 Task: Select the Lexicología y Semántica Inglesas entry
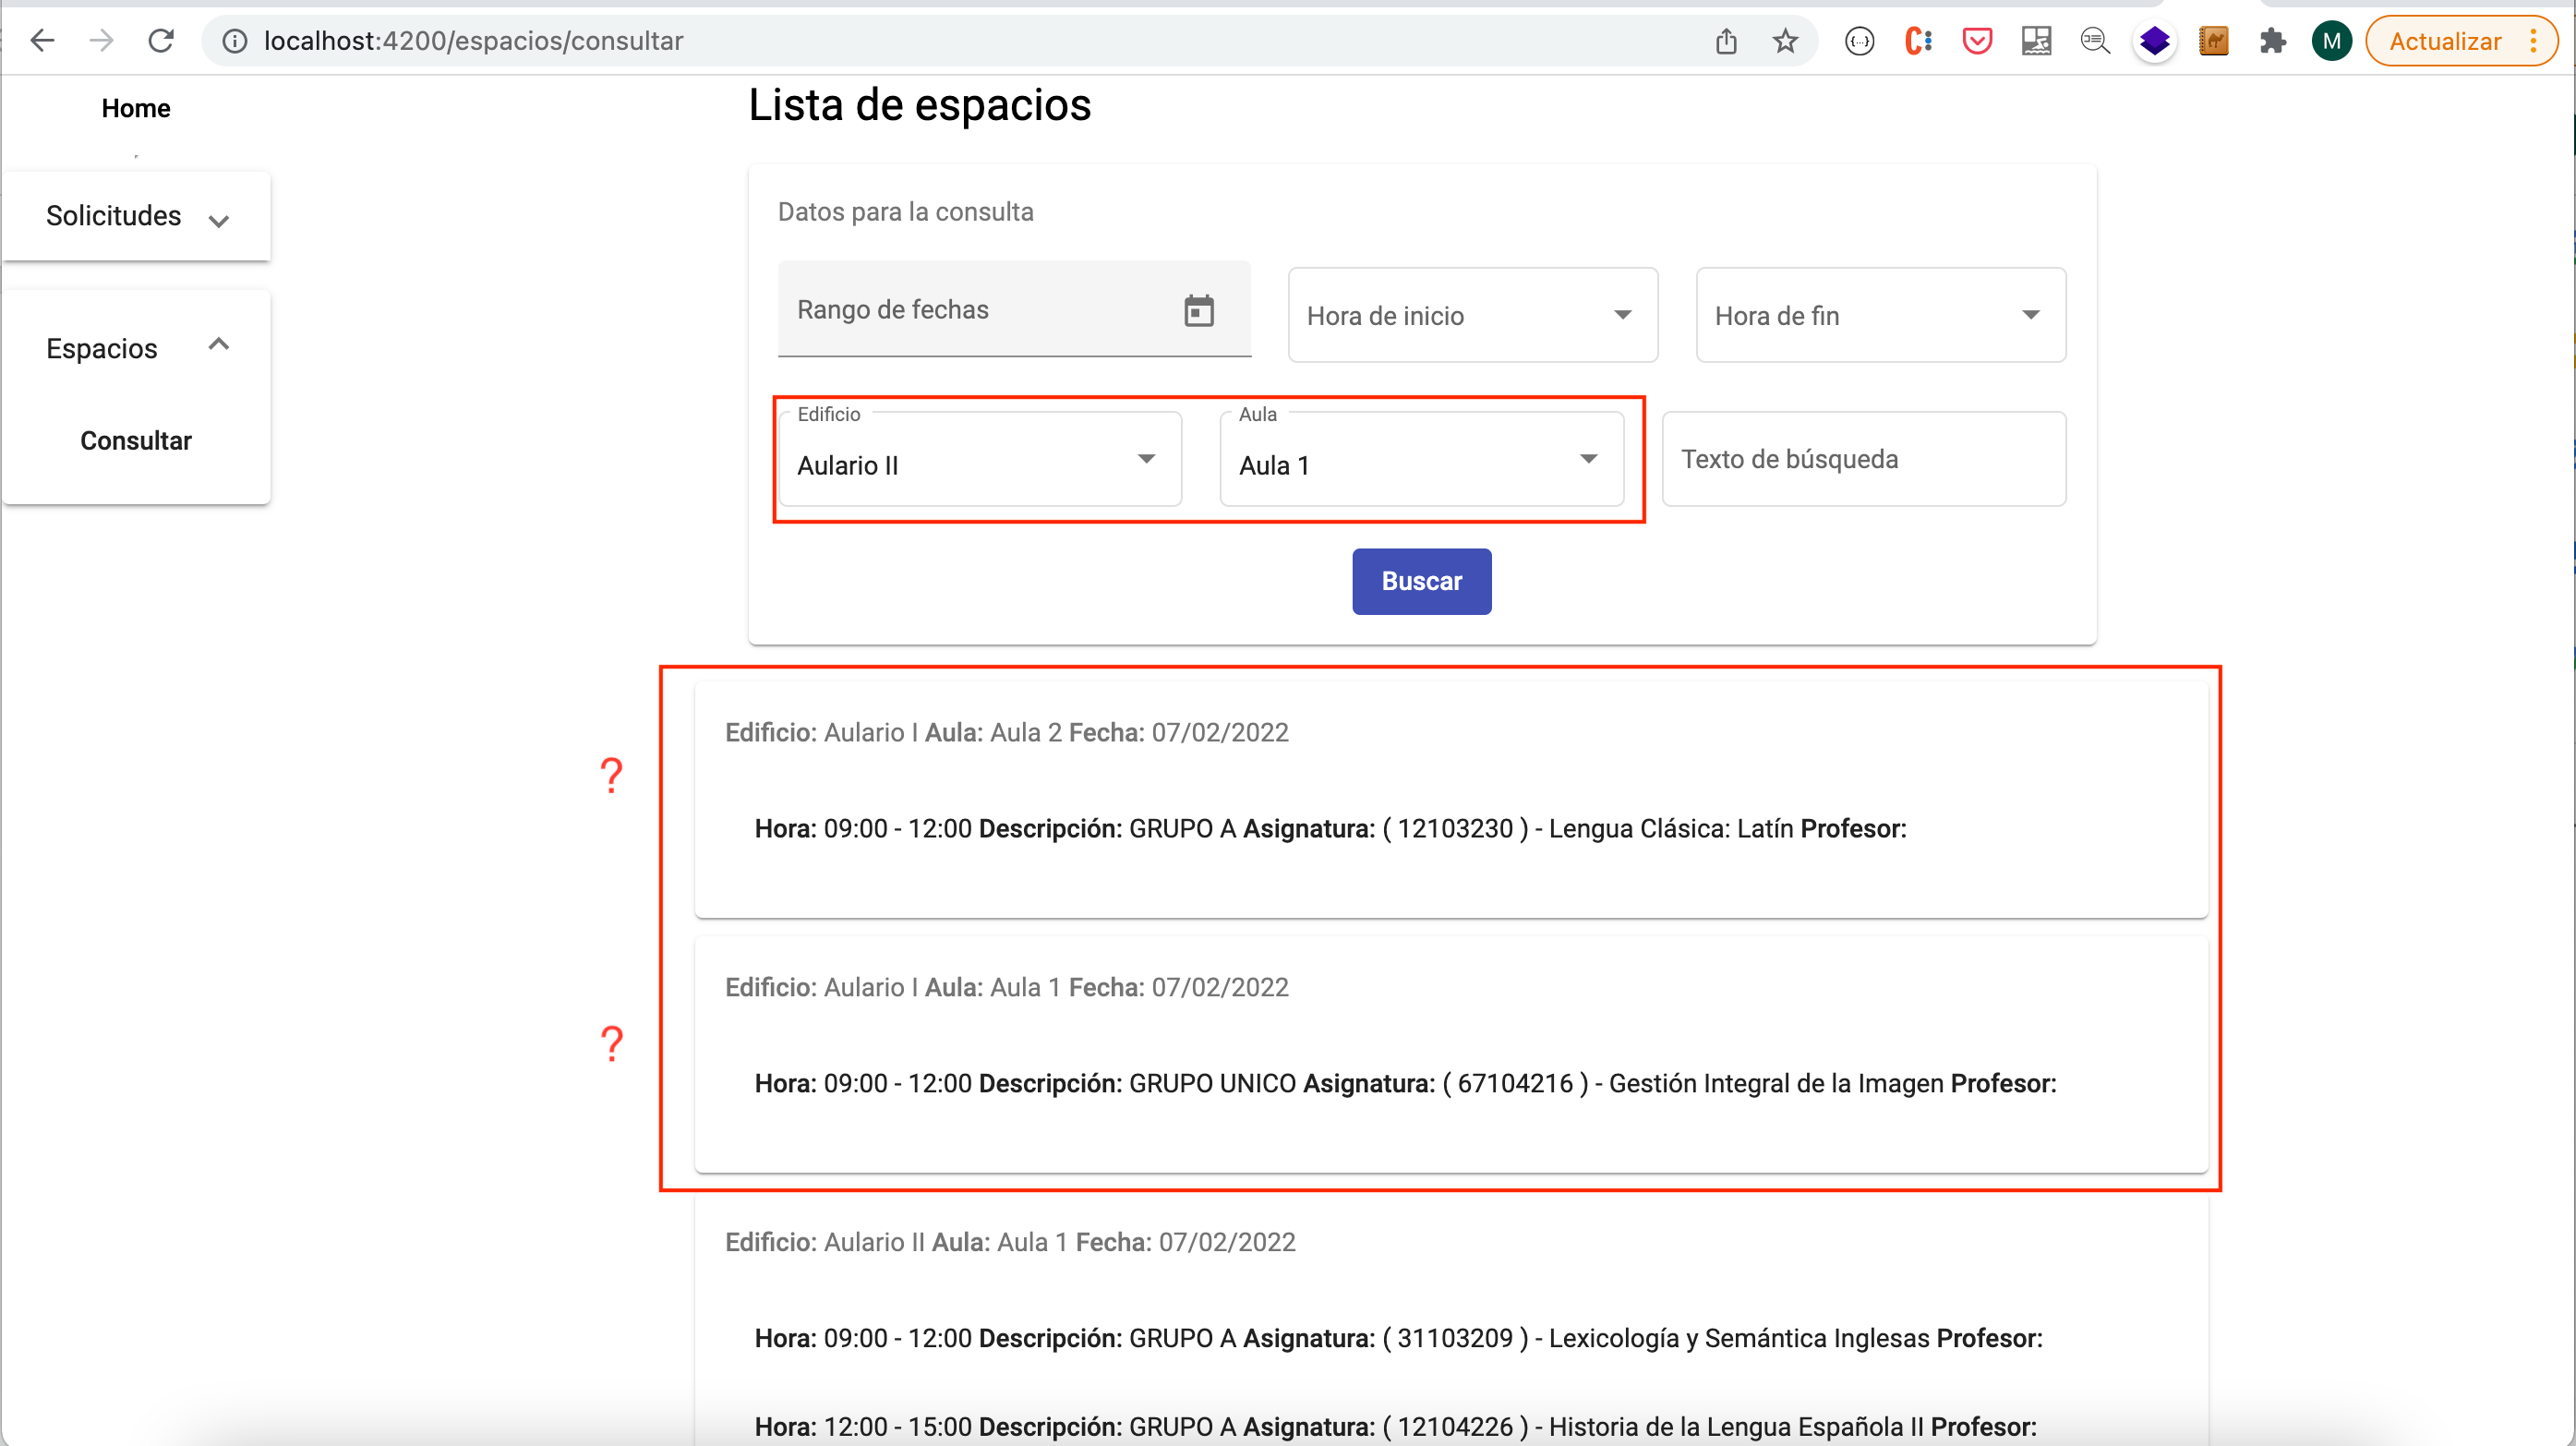pyautogui.click(x=1399, y=1339)
